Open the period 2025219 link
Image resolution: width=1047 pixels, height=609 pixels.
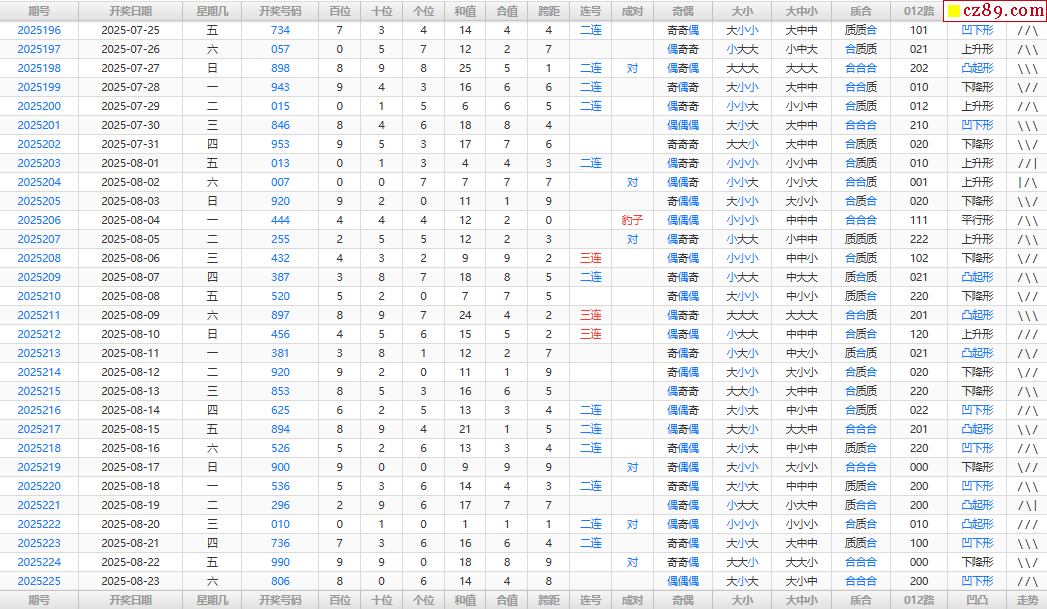coord(39,467)
